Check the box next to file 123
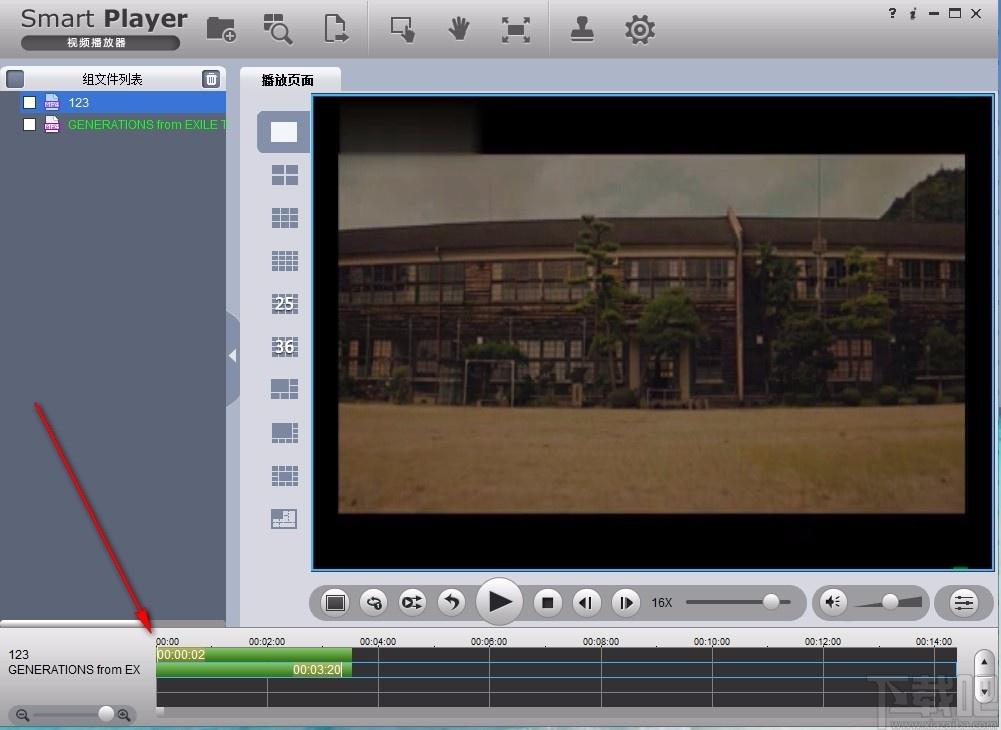Screen dimensions: 1001x730 click(x=30, y=102)
